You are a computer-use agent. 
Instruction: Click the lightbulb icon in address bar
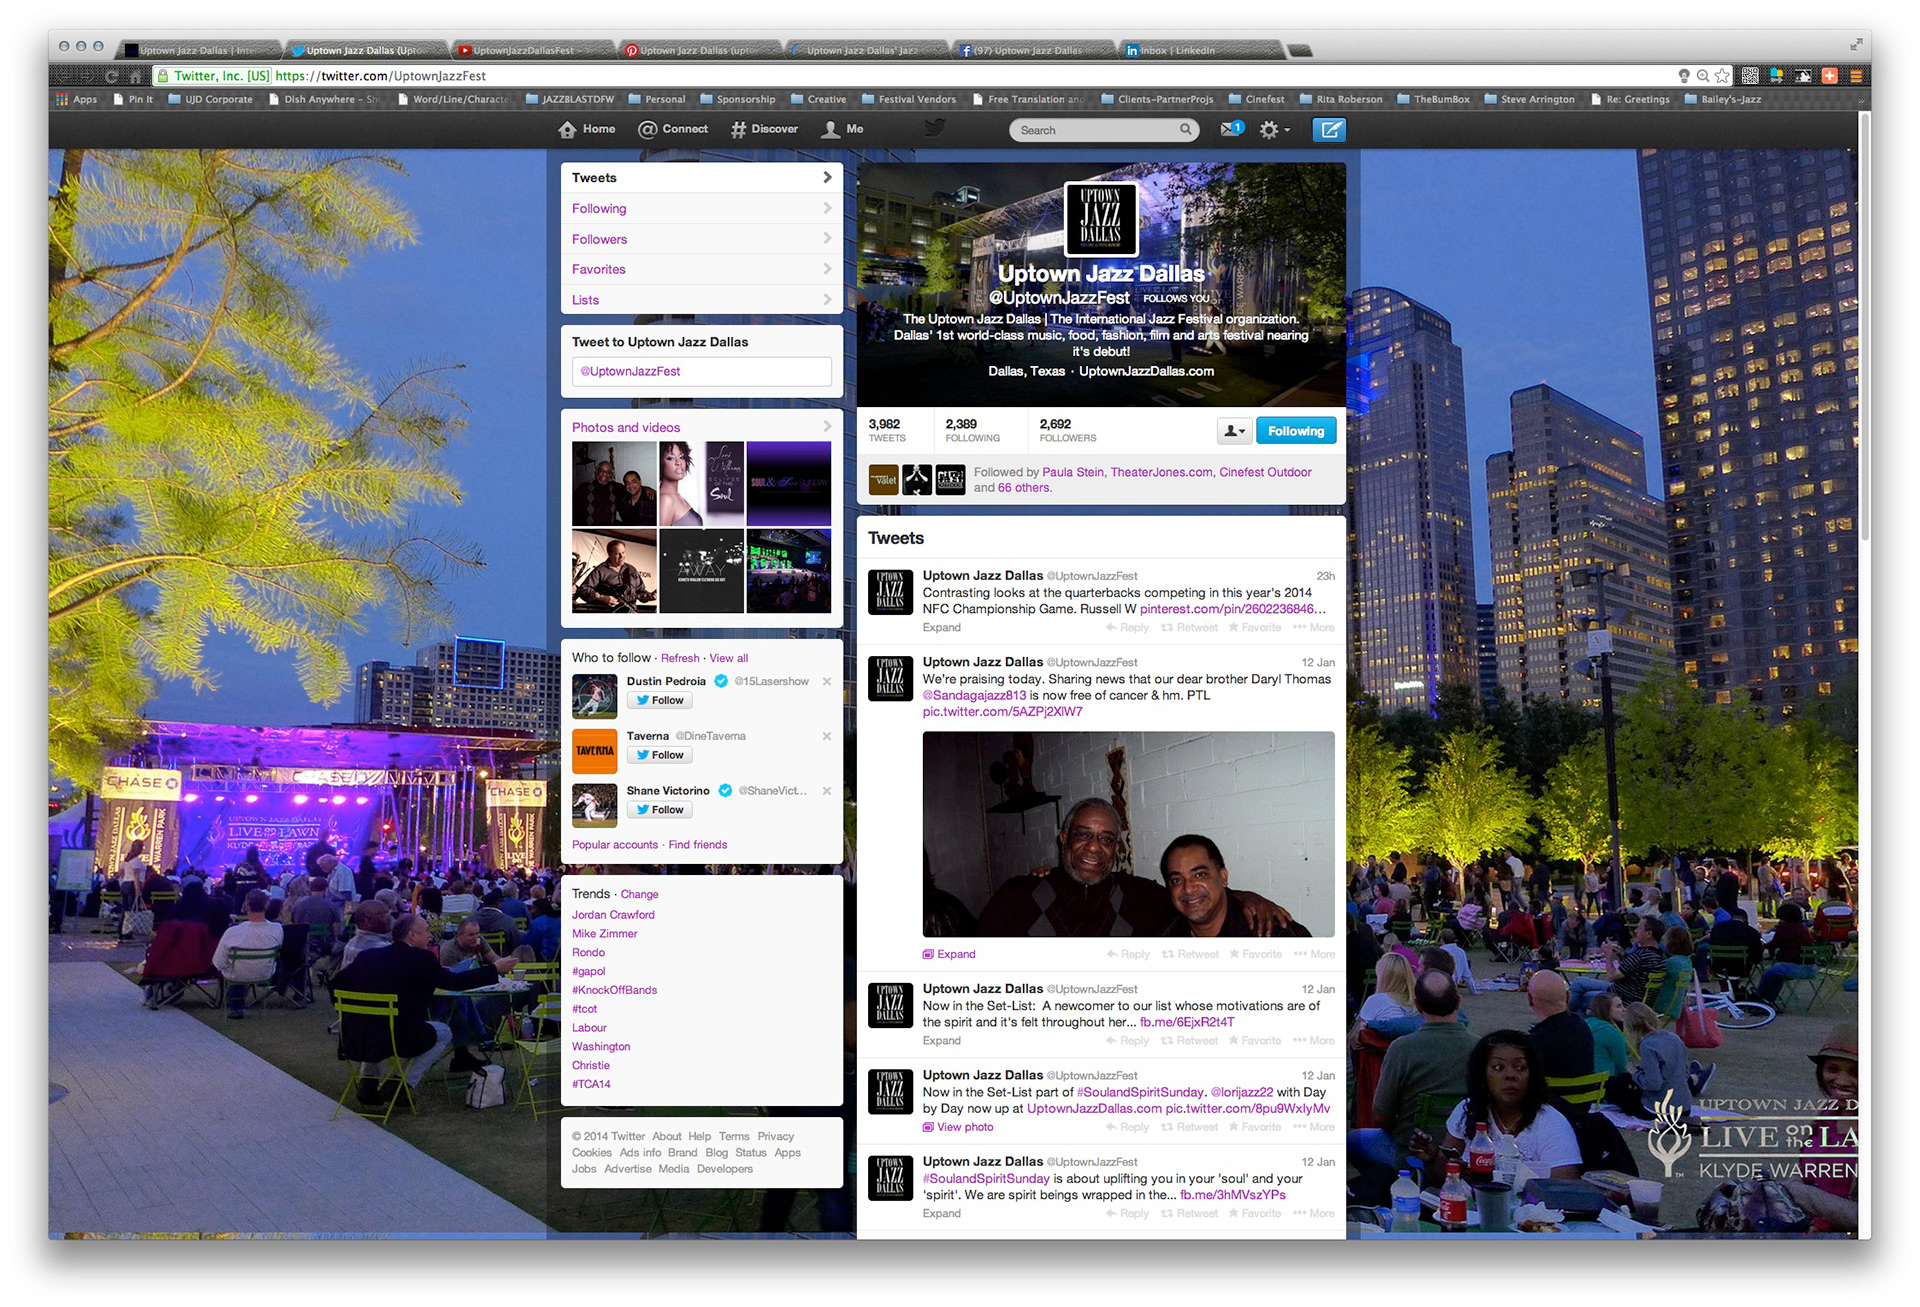(1684, 75)
